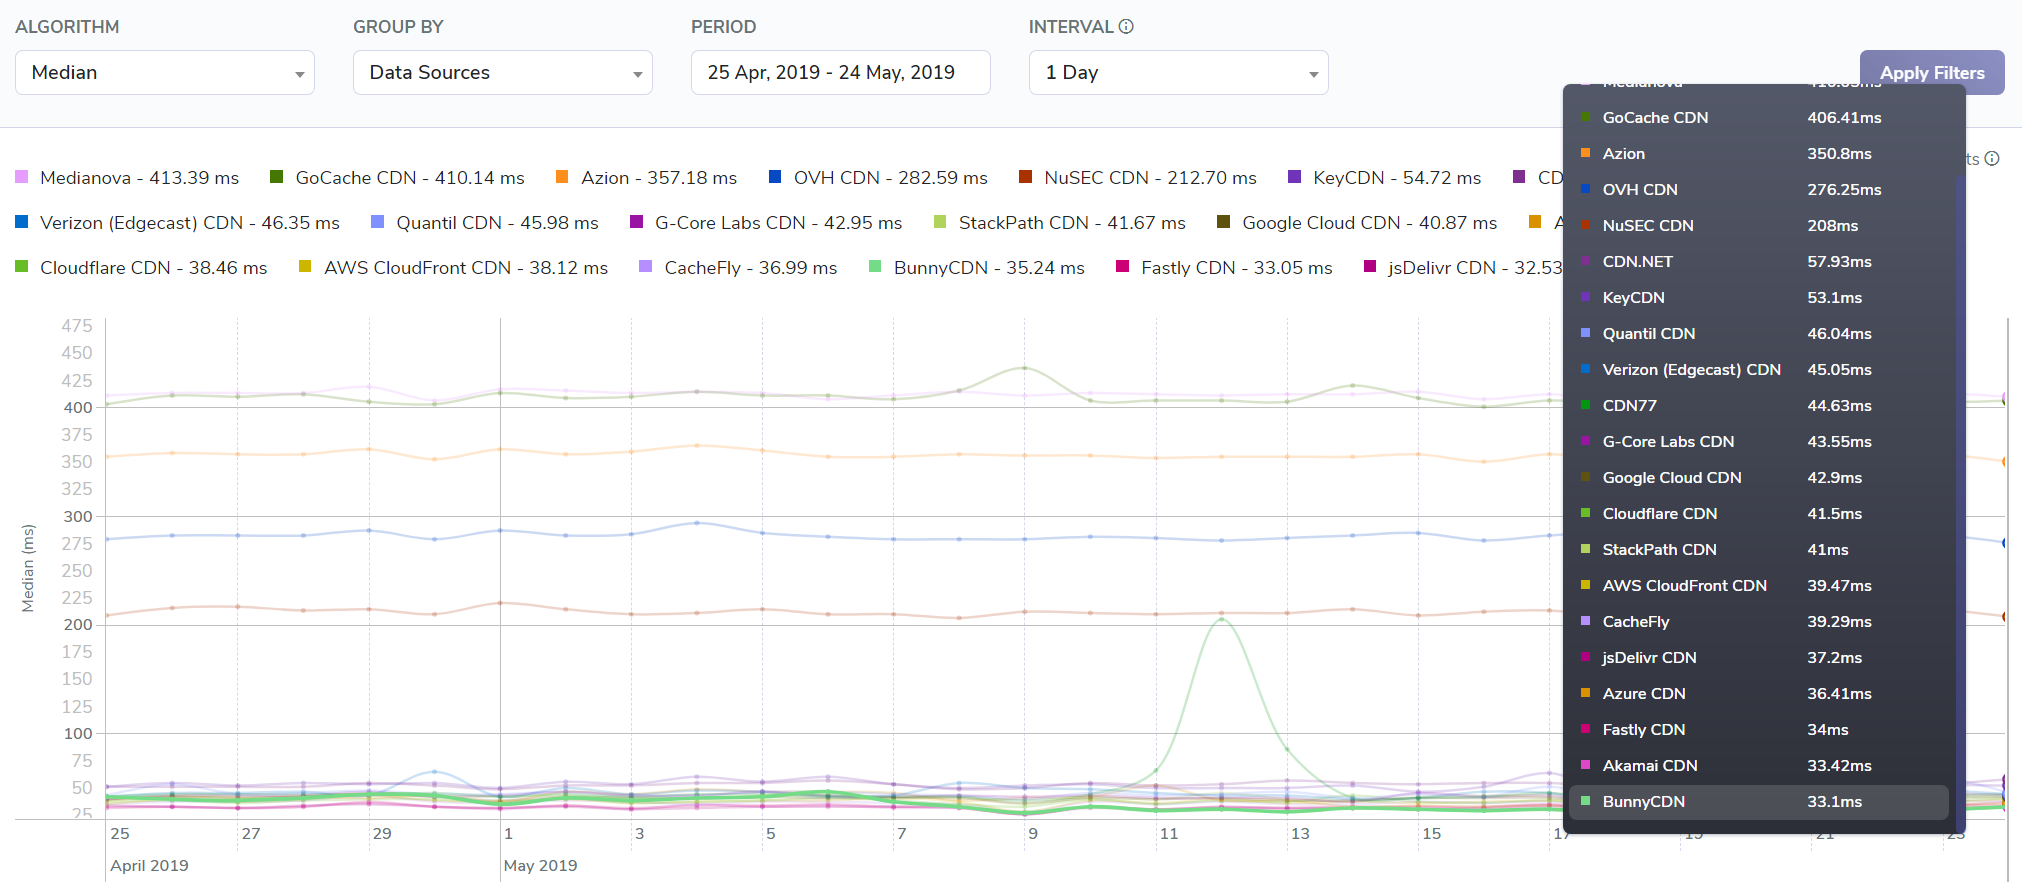Select Fastly CDN tooltip row

point(1759,730)
